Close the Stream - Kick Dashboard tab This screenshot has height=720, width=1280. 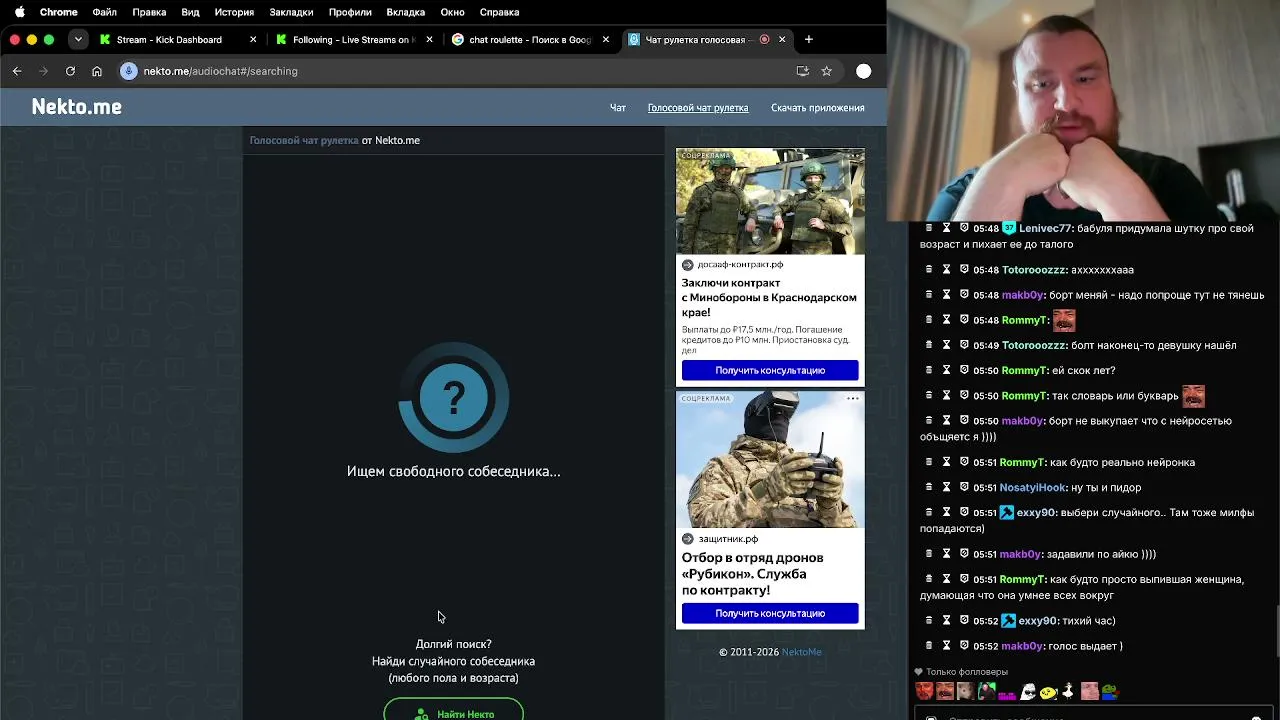[253, 40]
